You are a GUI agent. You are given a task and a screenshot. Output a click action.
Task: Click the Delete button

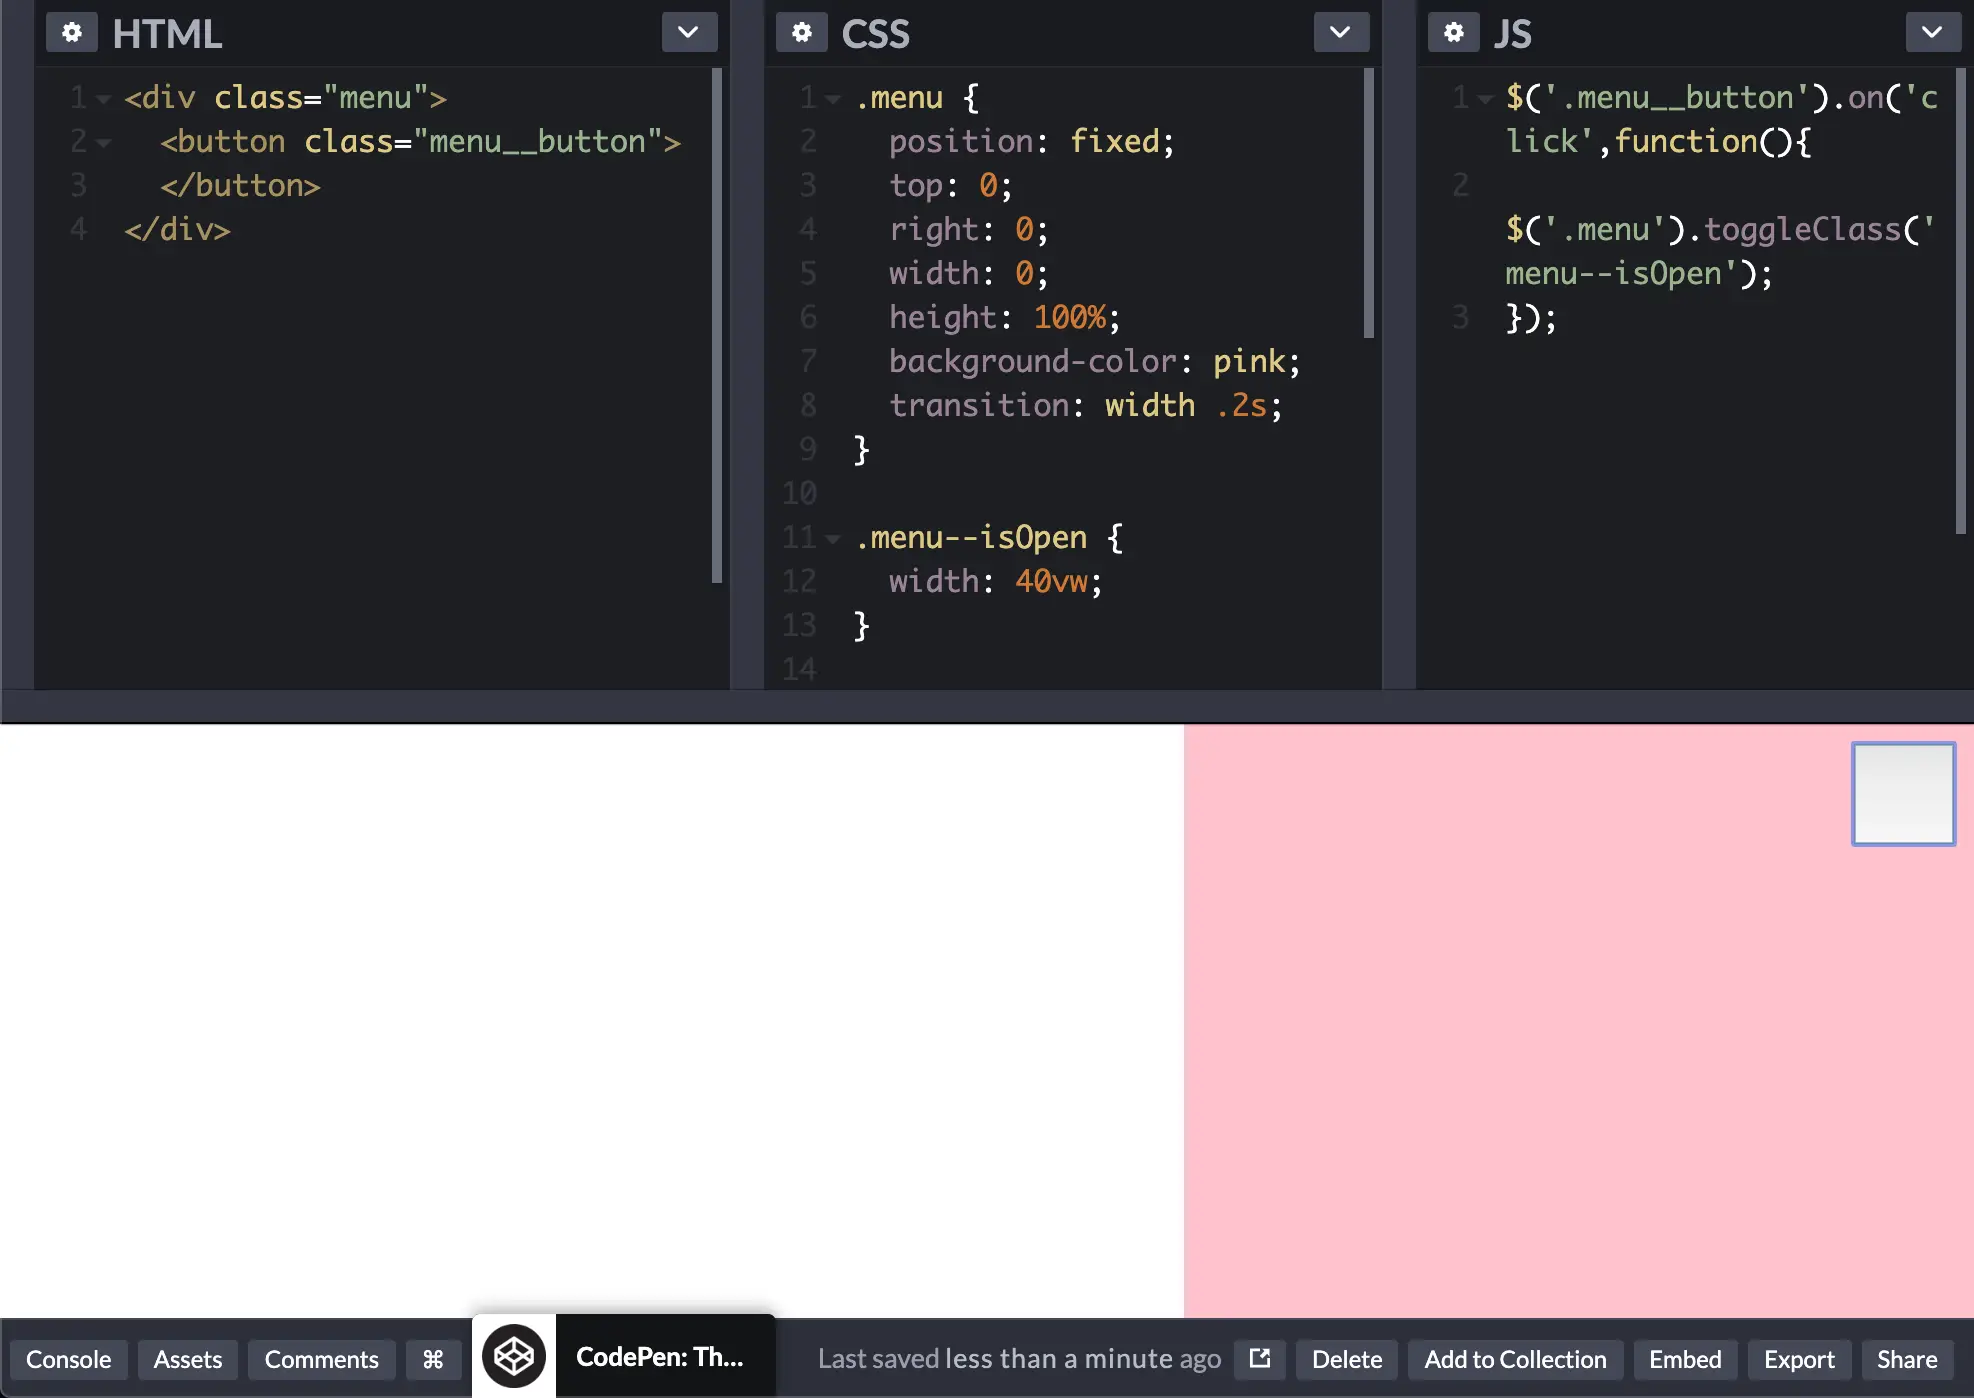coord(1346,1360)
